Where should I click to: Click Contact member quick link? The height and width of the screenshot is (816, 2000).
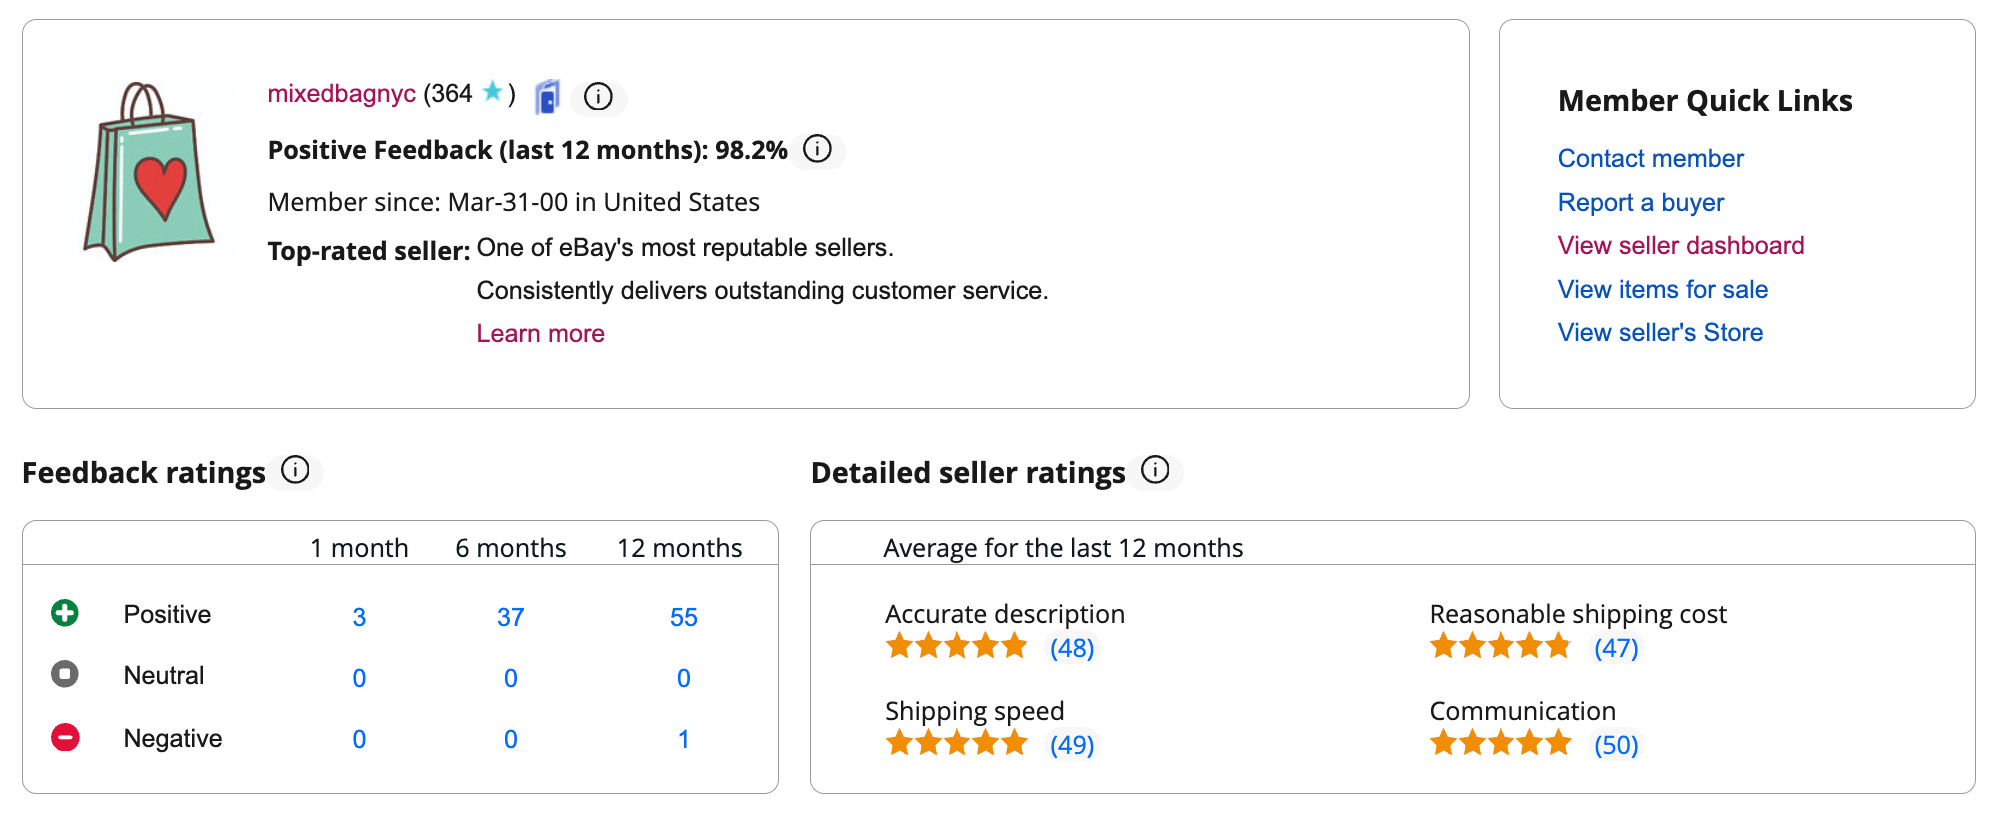click(1650, 159)
